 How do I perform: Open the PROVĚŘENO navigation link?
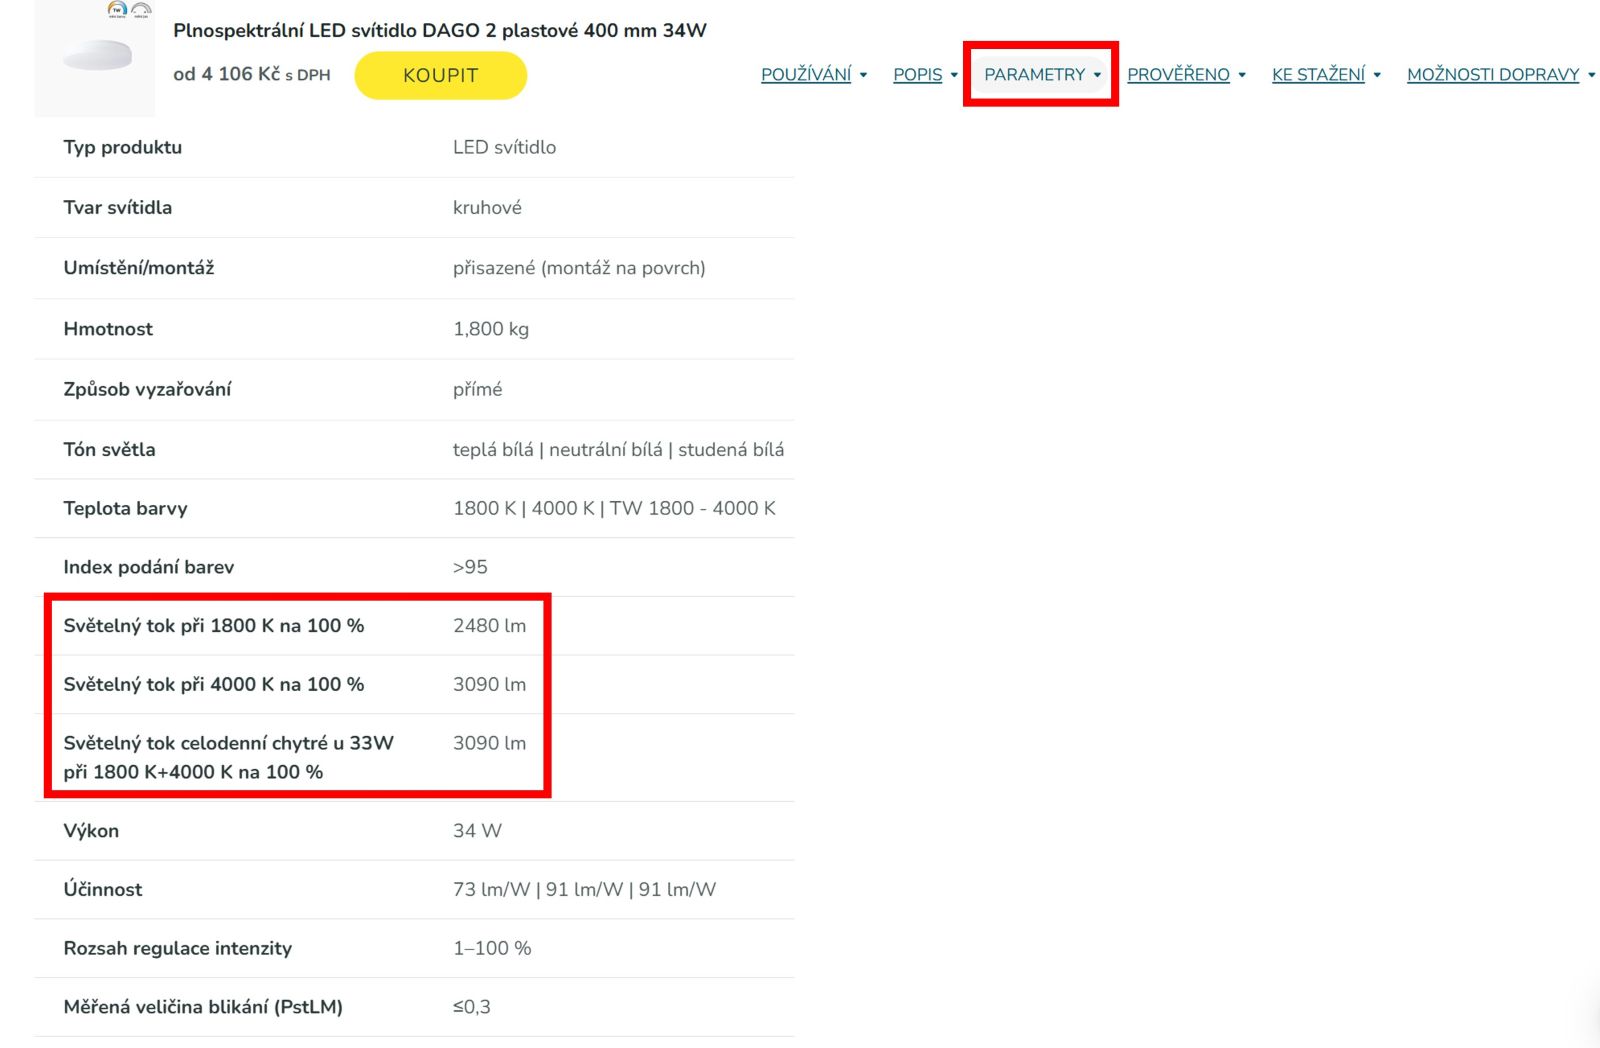(1178, 75)
